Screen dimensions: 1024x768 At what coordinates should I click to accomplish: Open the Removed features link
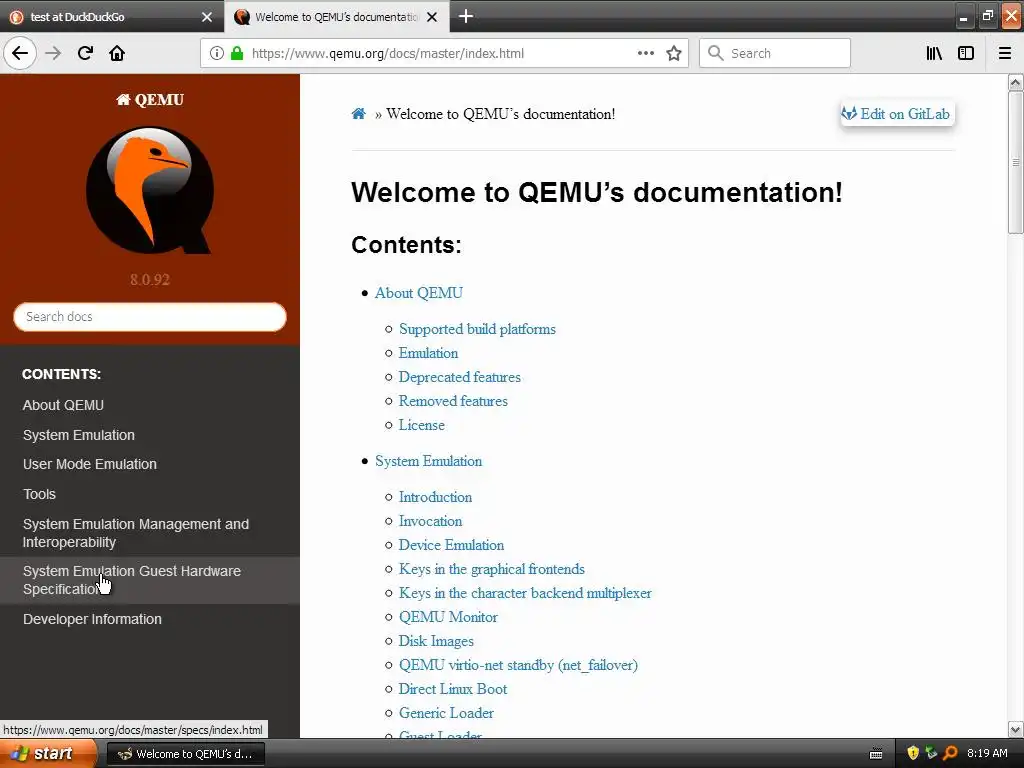[x=453, y=401]
